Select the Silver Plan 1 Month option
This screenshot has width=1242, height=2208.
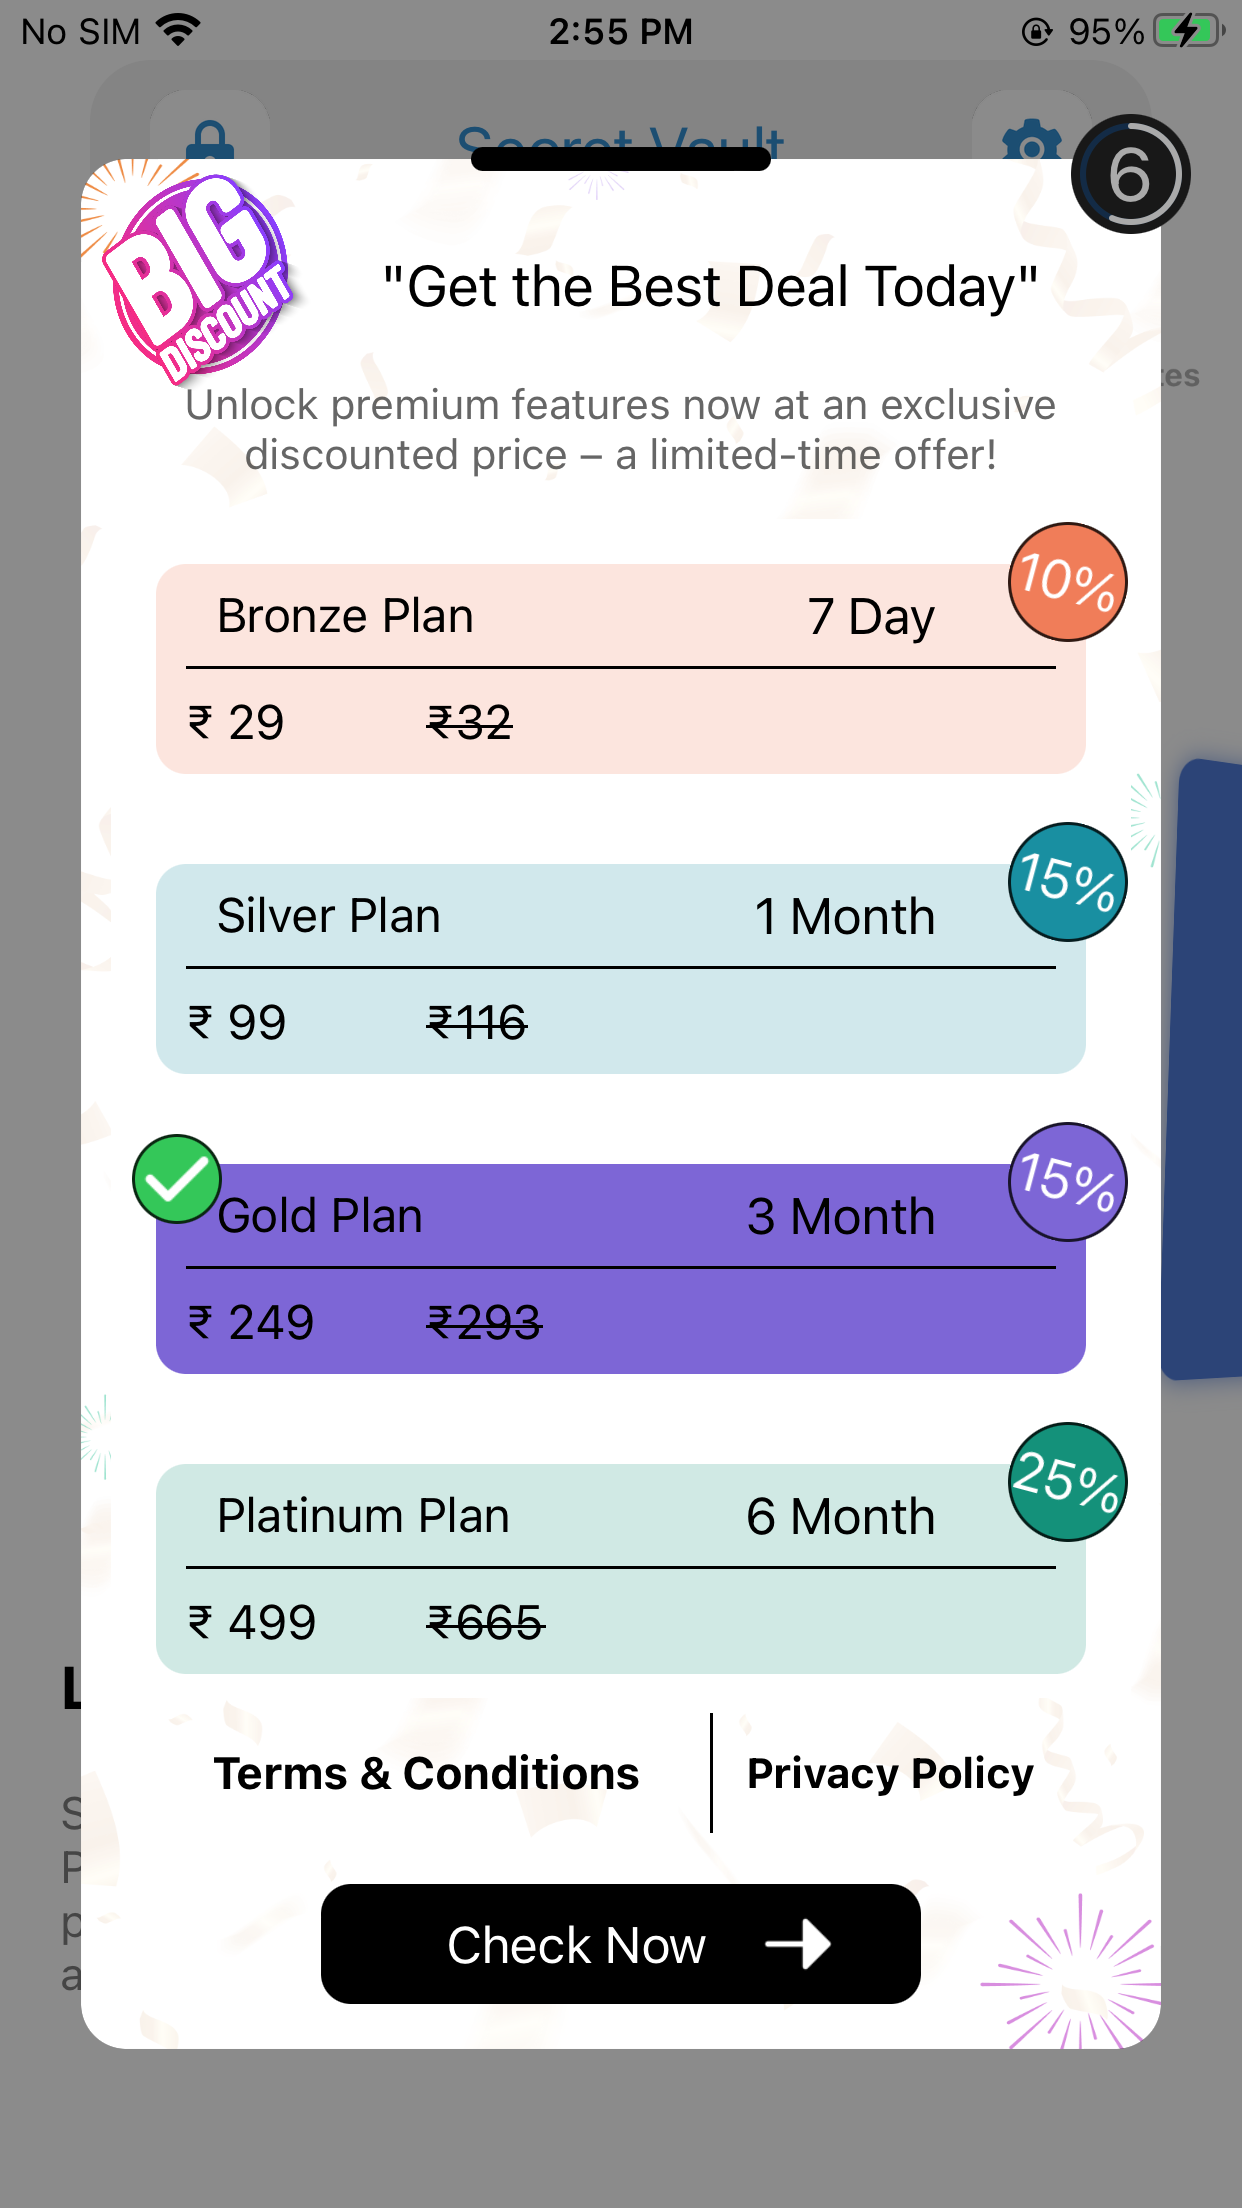pos(620,969)
